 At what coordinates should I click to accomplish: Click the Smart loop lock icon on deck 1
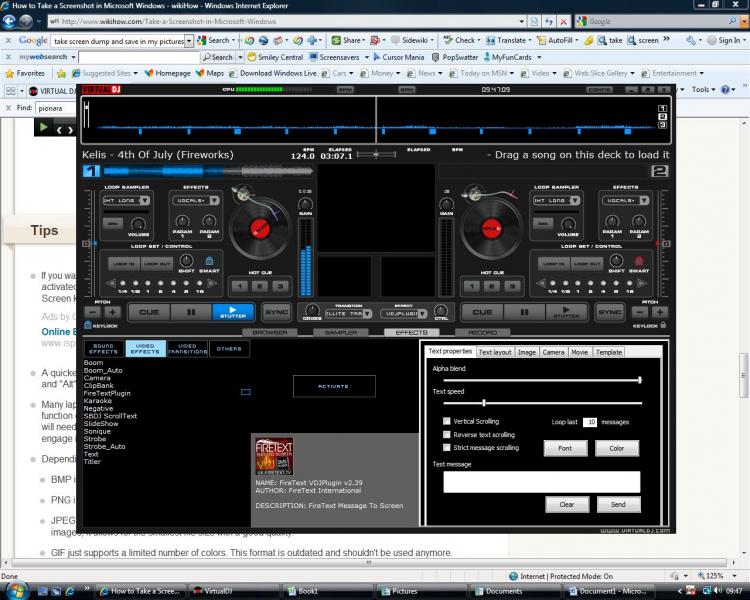[209, 262]
